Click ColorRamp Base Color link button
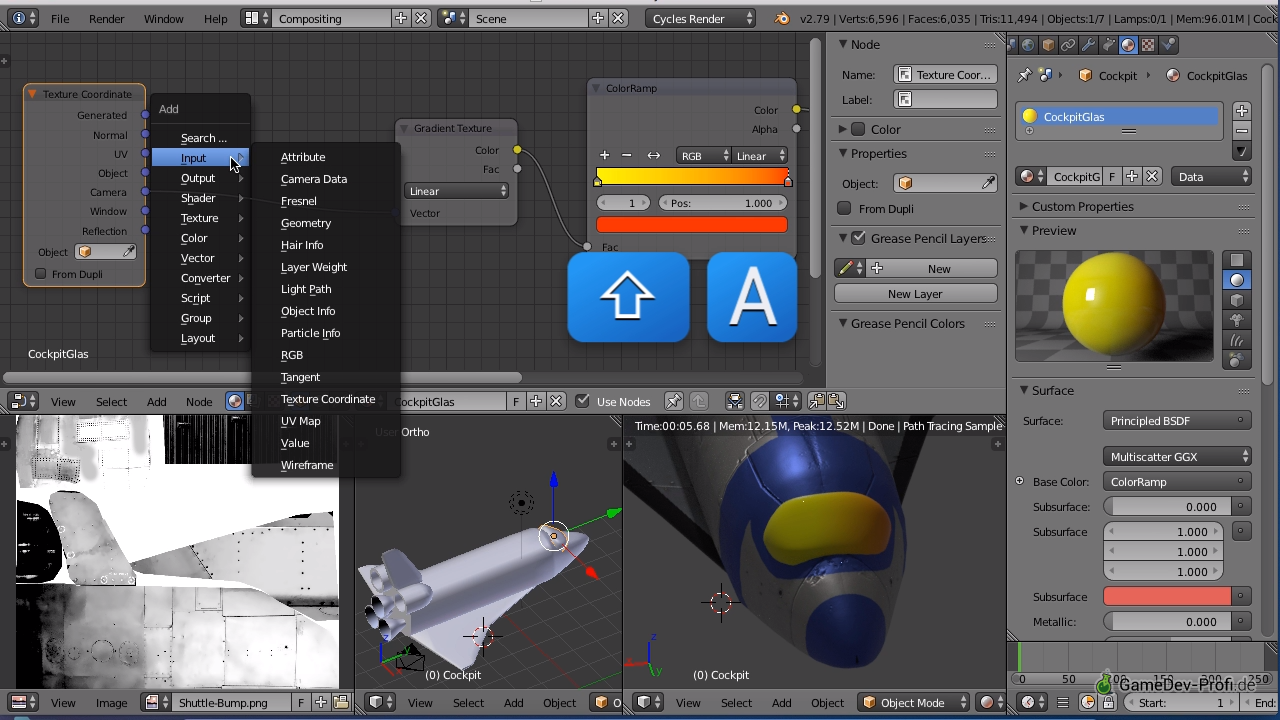 tap(1177, 482)
